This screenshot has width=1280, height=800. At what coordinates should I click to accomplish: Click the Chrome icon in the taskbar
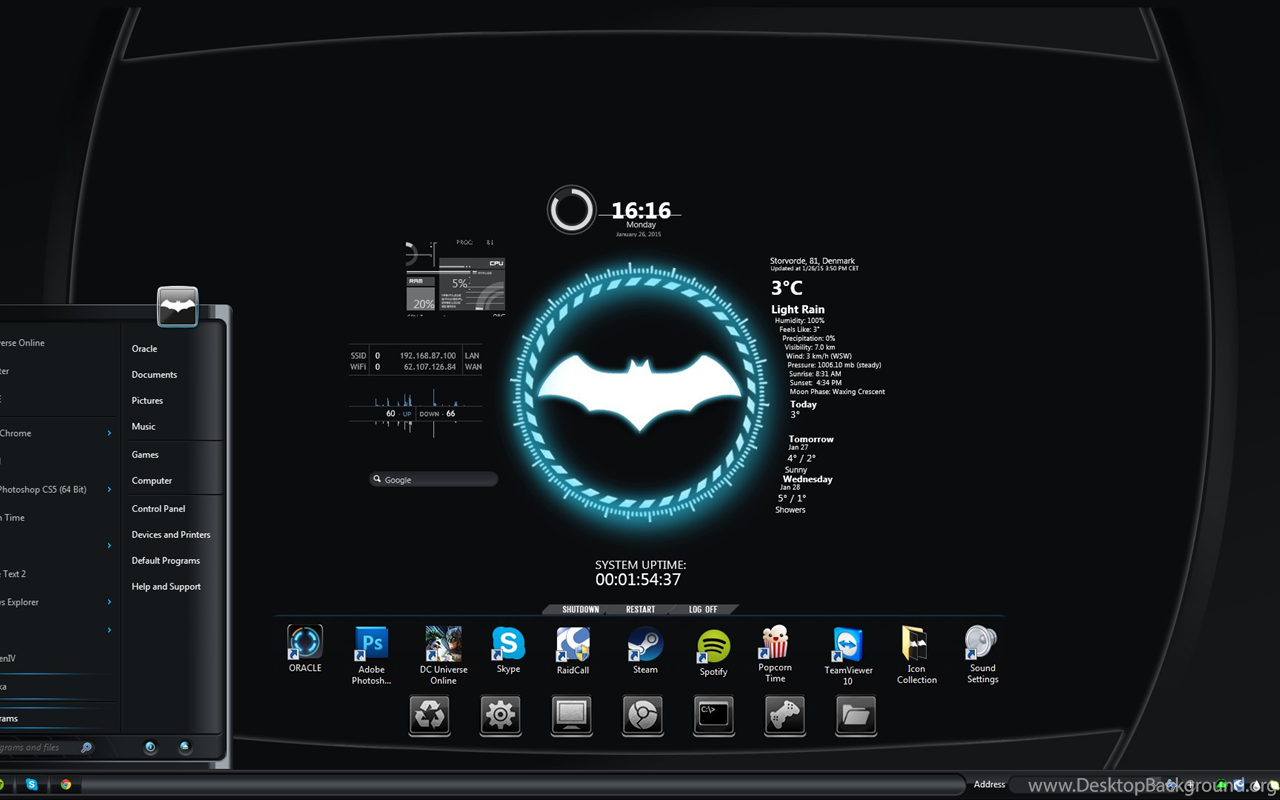click(66, 785)
